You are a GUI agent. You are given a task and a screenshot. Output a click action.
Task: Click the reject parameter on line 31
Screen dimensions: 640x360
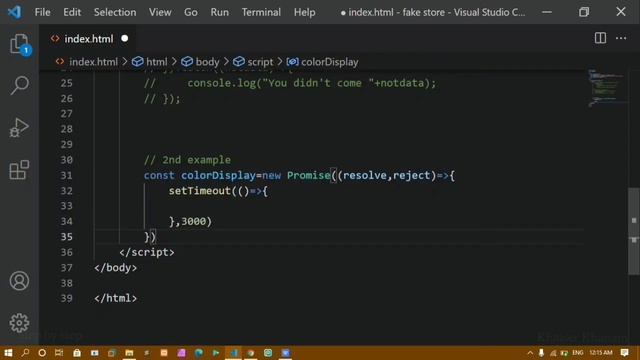412,176
